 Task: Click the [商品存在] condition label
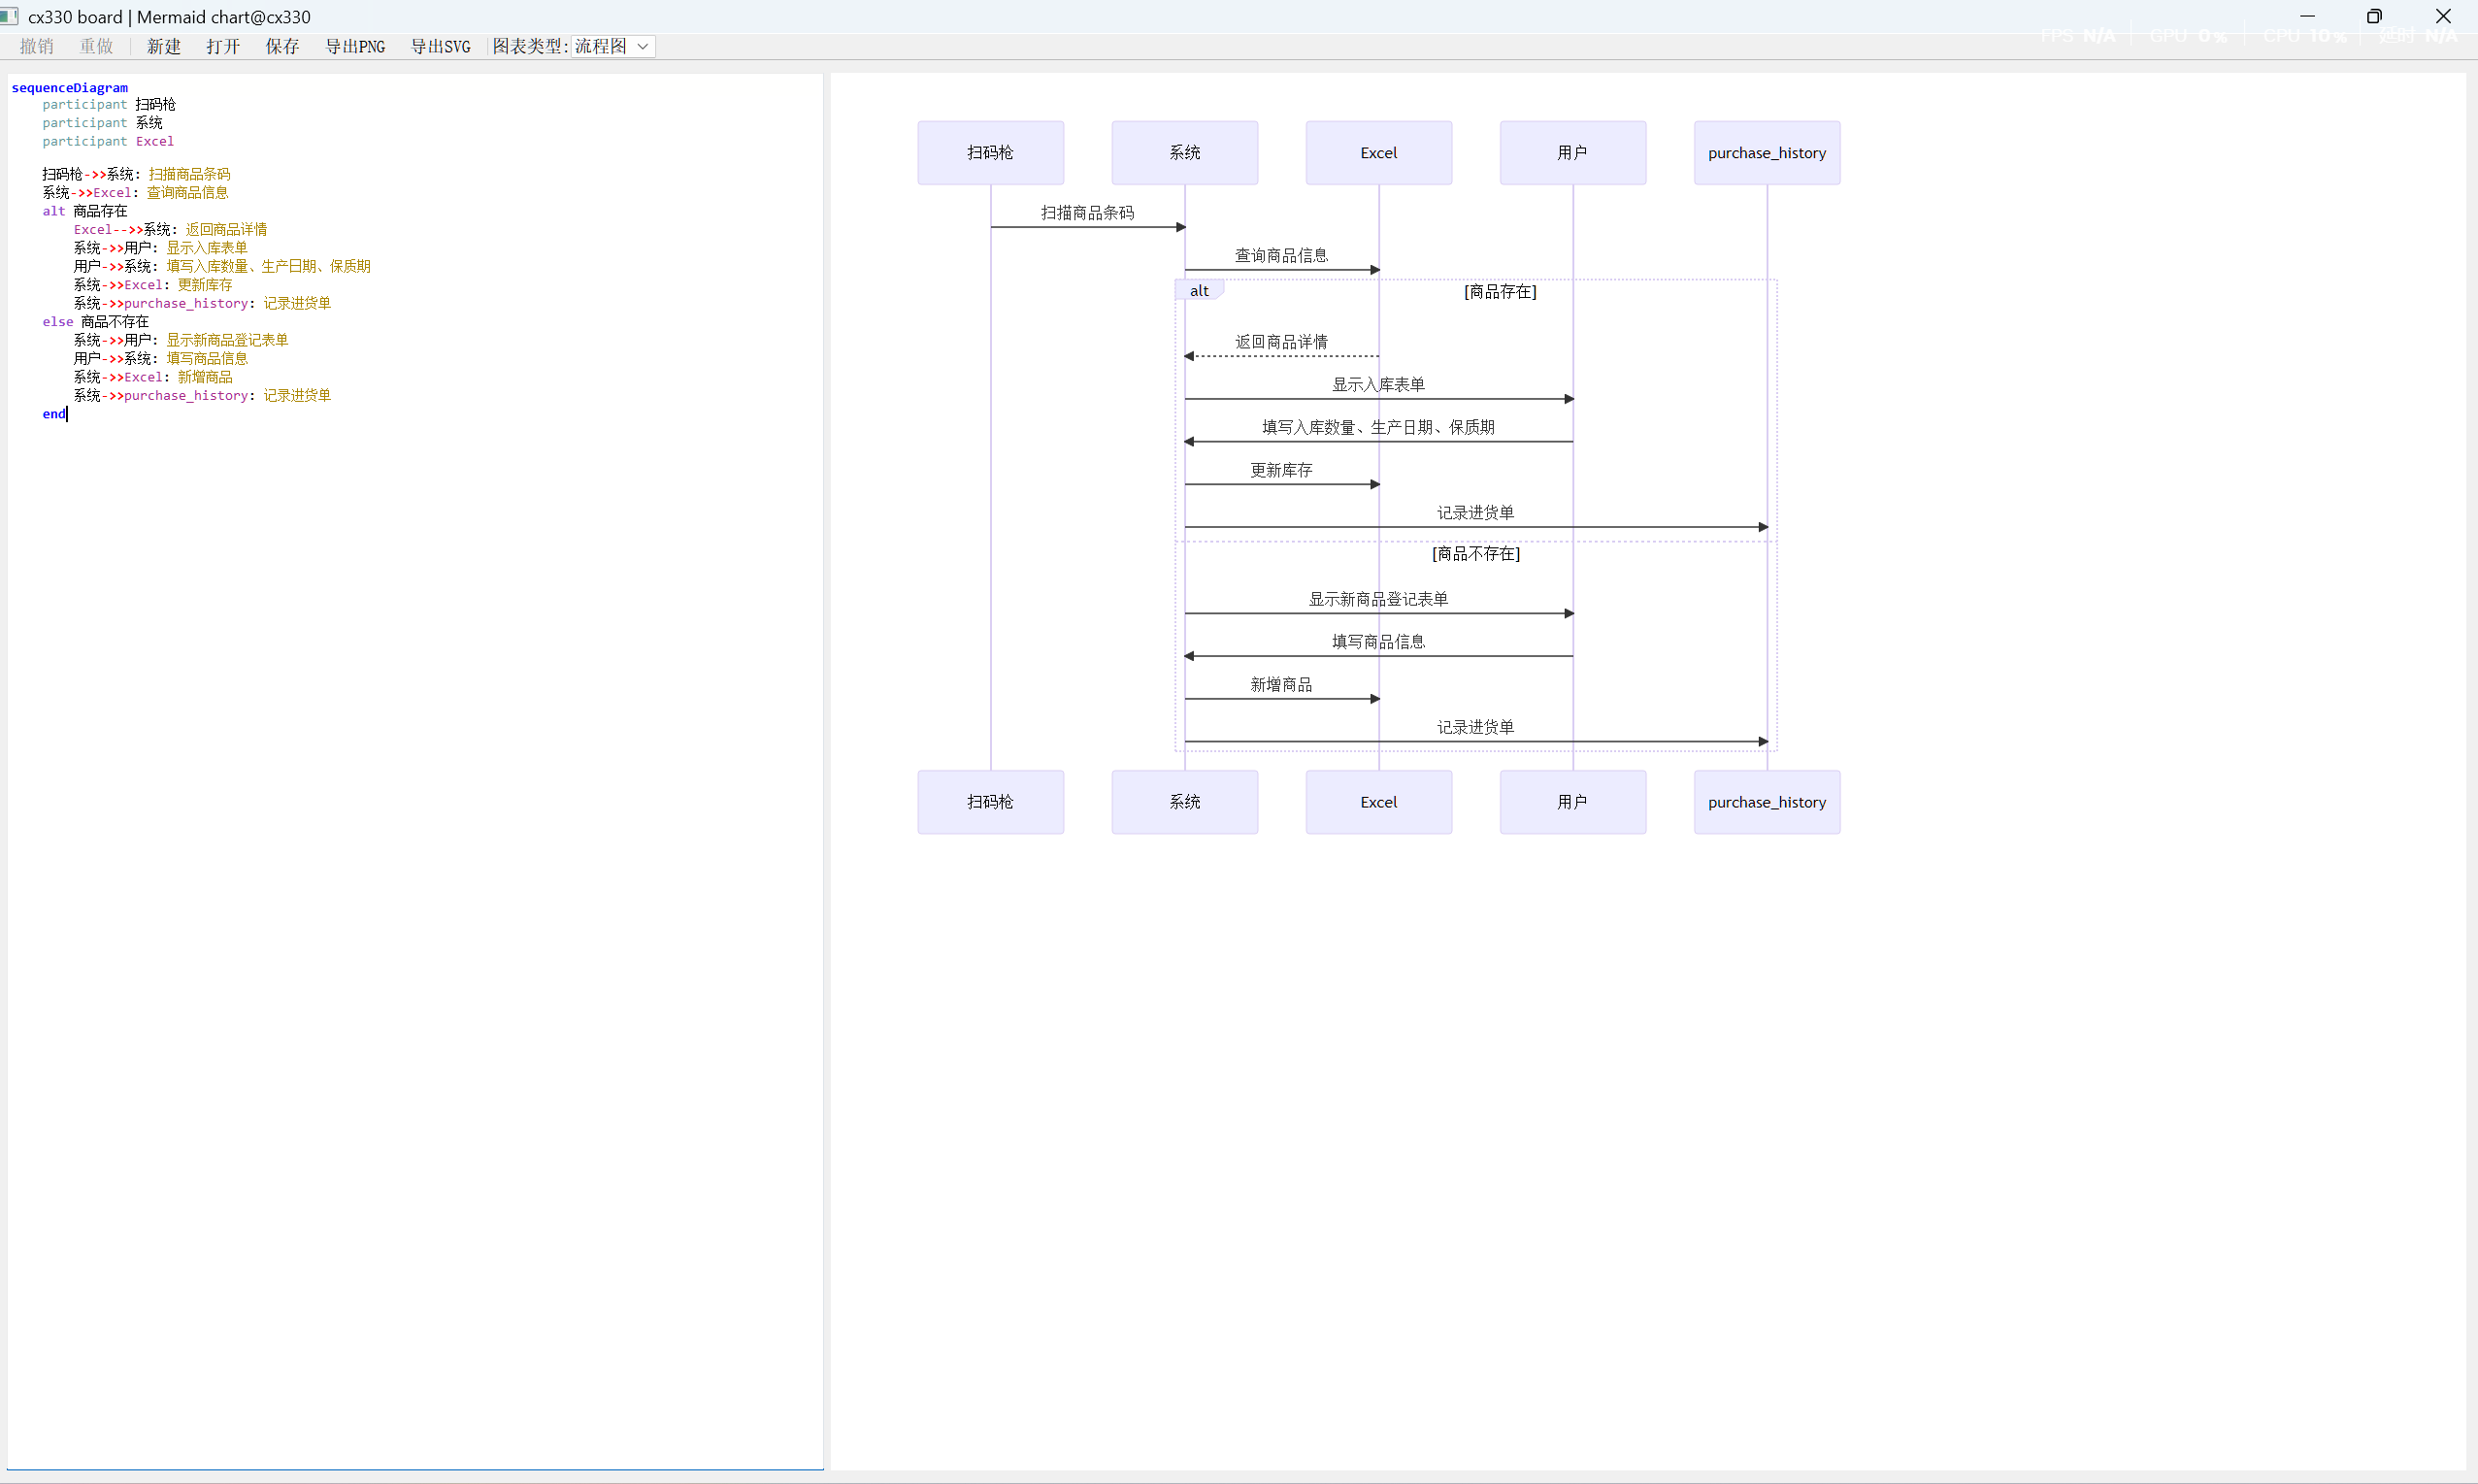[x=1500, y=291]
